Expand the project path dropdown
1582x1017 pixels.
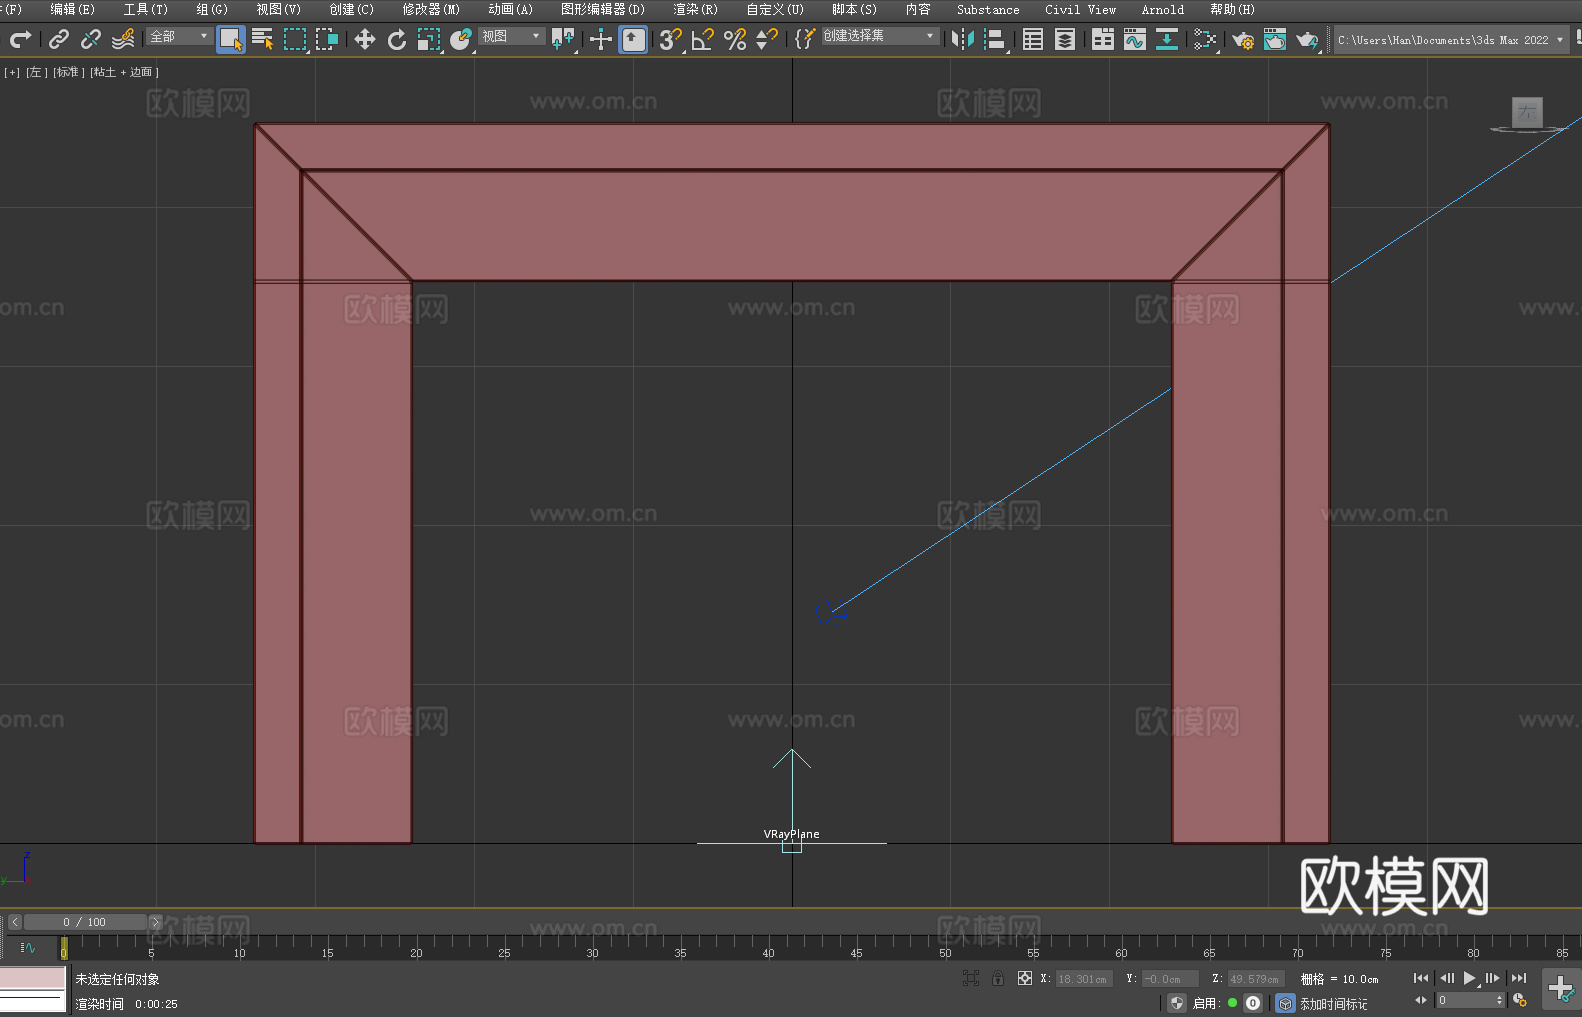coord(1559,40)
